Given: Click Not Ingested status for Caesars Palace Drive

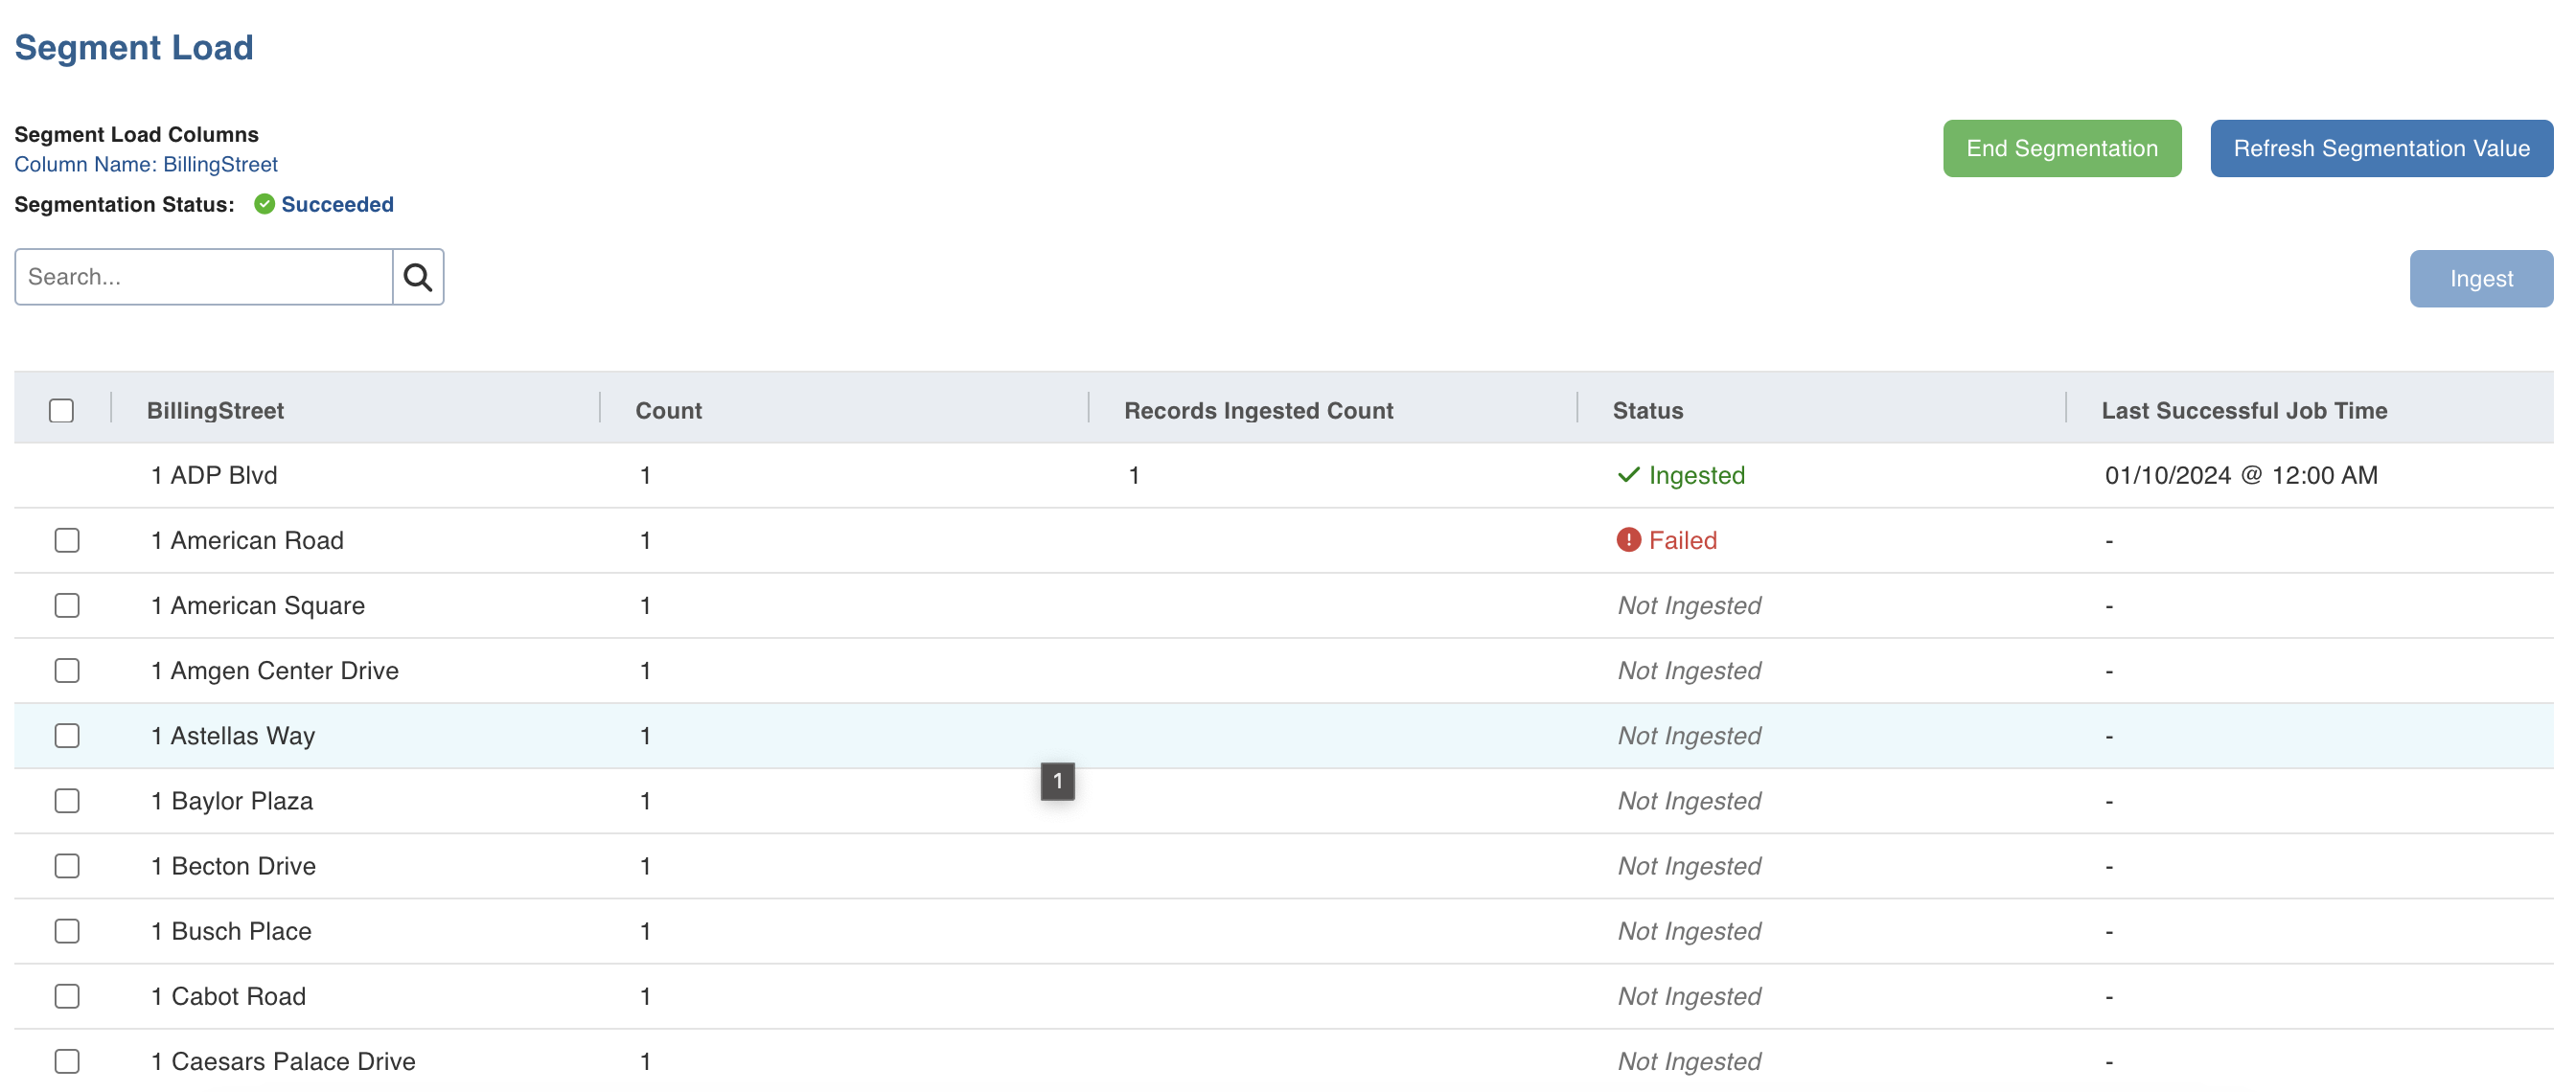Looking at the screenshot, I should tap(1689, 1060).
